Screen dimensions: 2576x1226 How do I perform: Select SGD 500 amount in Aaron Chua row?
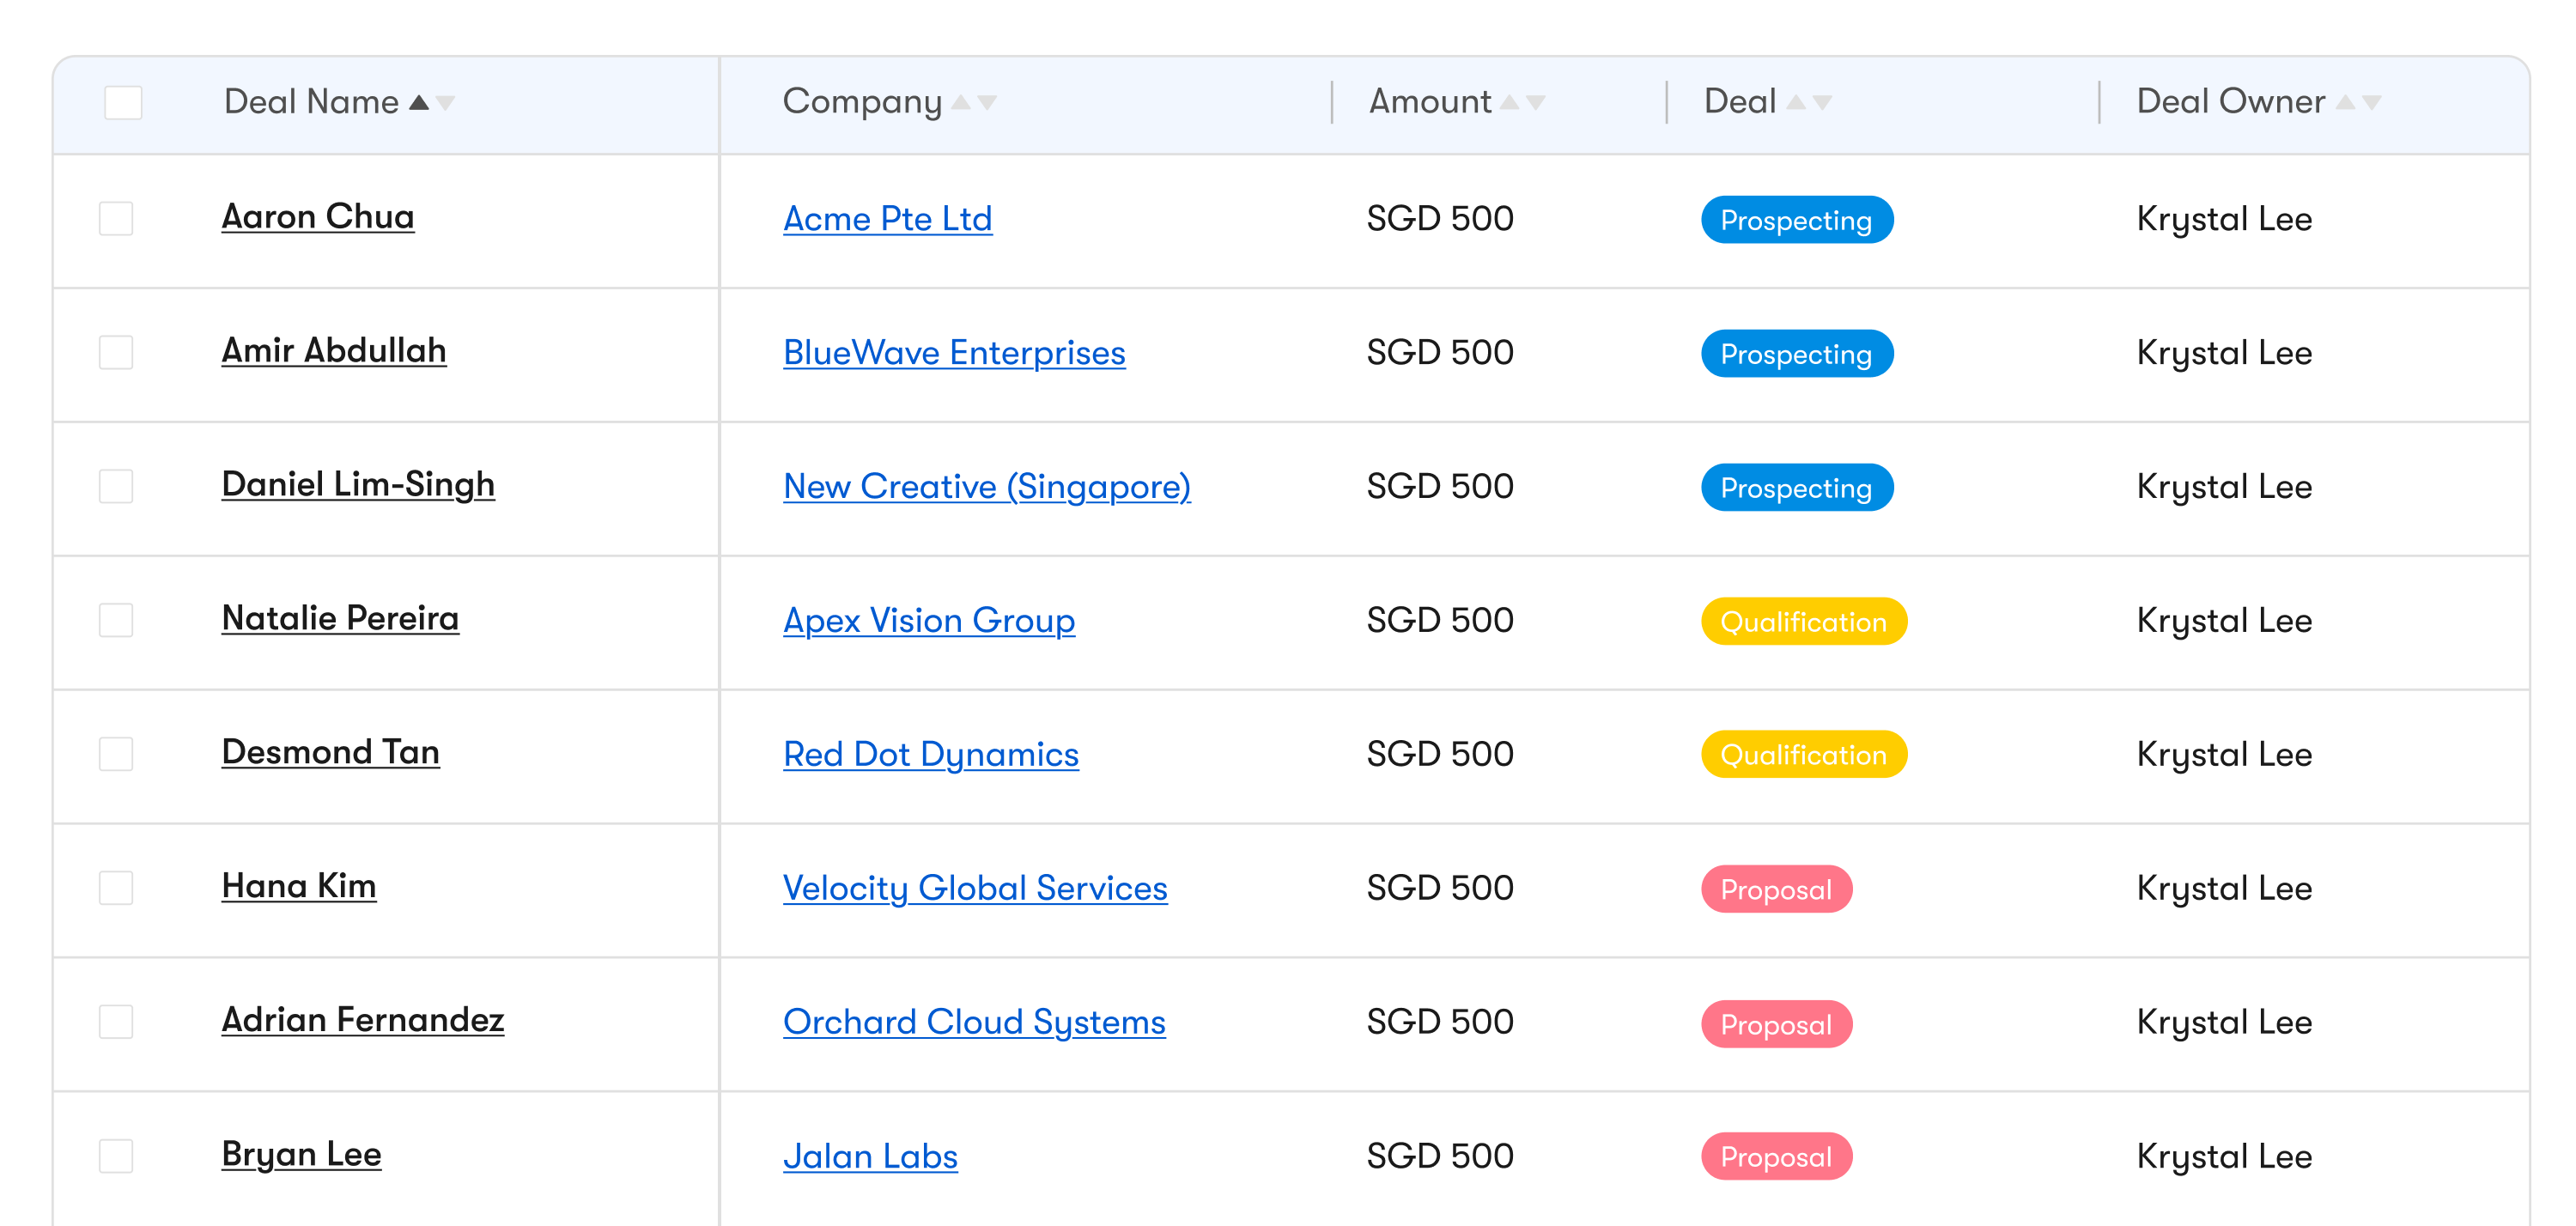pyautogui.click(x=1440, y=219)
